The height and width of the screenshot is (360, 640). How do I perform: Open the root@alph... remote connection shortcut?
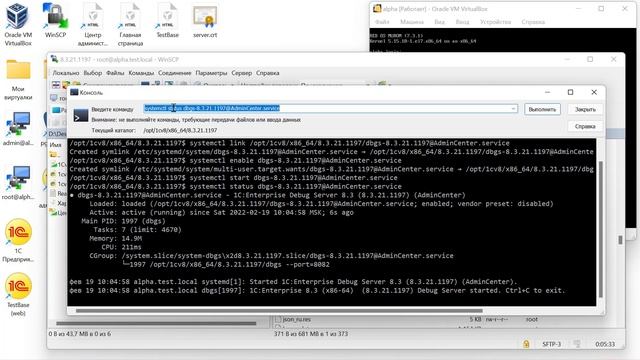(x=18, y=182)
